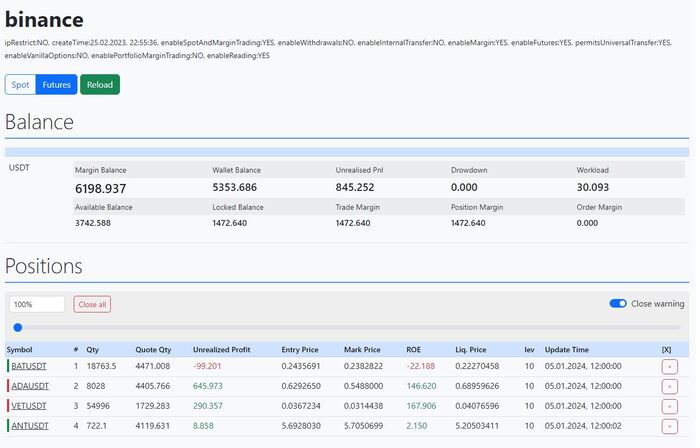Open the ADAUSDT symbol link

click(x=30, y=386)
